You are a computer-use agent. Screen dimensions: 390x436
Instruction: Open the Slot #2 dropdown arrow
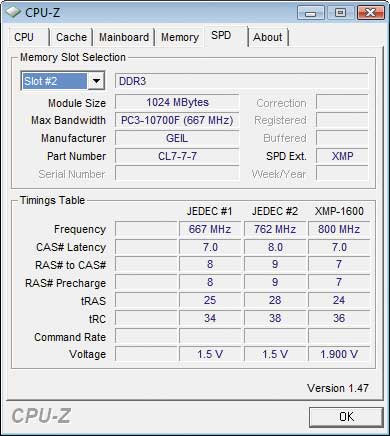[96, 81]
